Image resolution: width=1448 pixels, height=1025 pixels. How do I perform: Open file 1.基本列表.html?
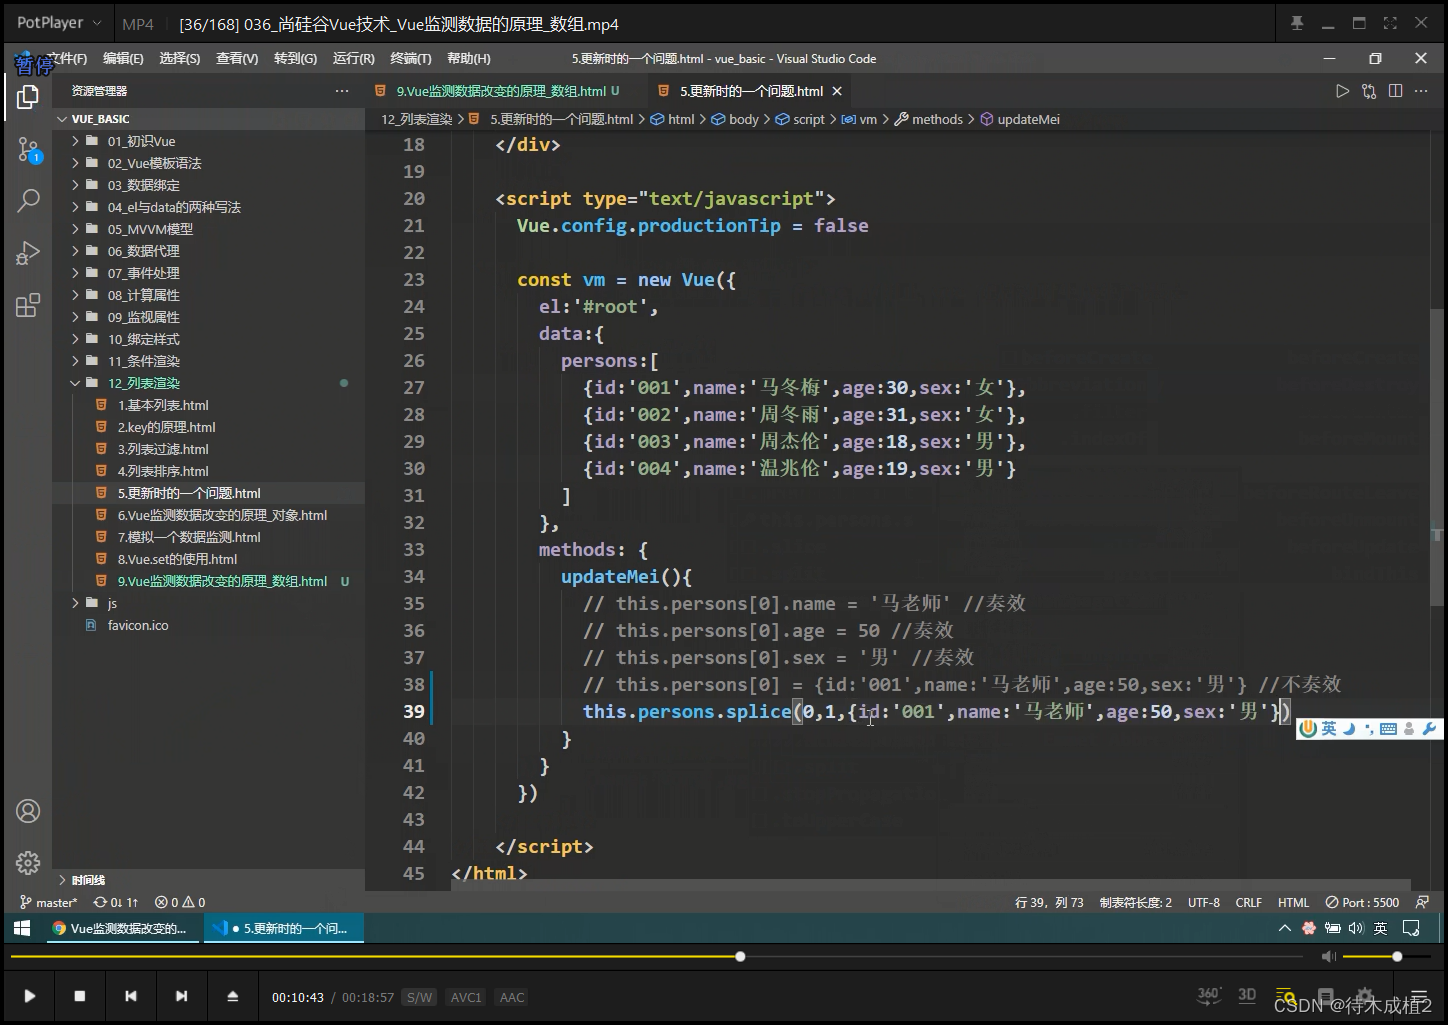point(209,405)
